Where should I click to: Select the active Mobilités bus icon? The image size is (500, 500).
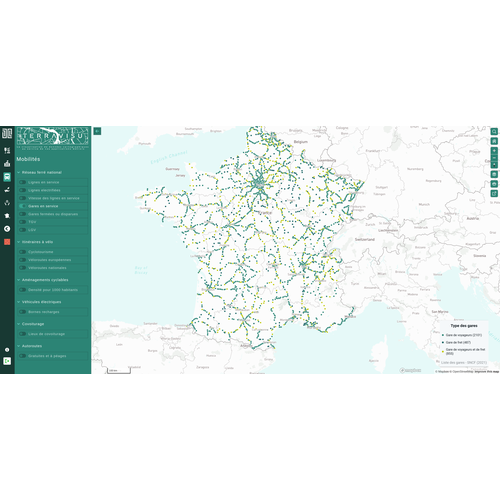pyautogui.click(x=7, y=177)
